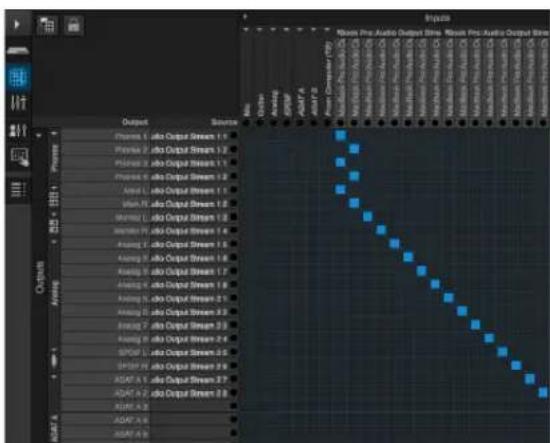
Task: Click the empty ADAT A 3 source field
Action: tap(190, 407)
